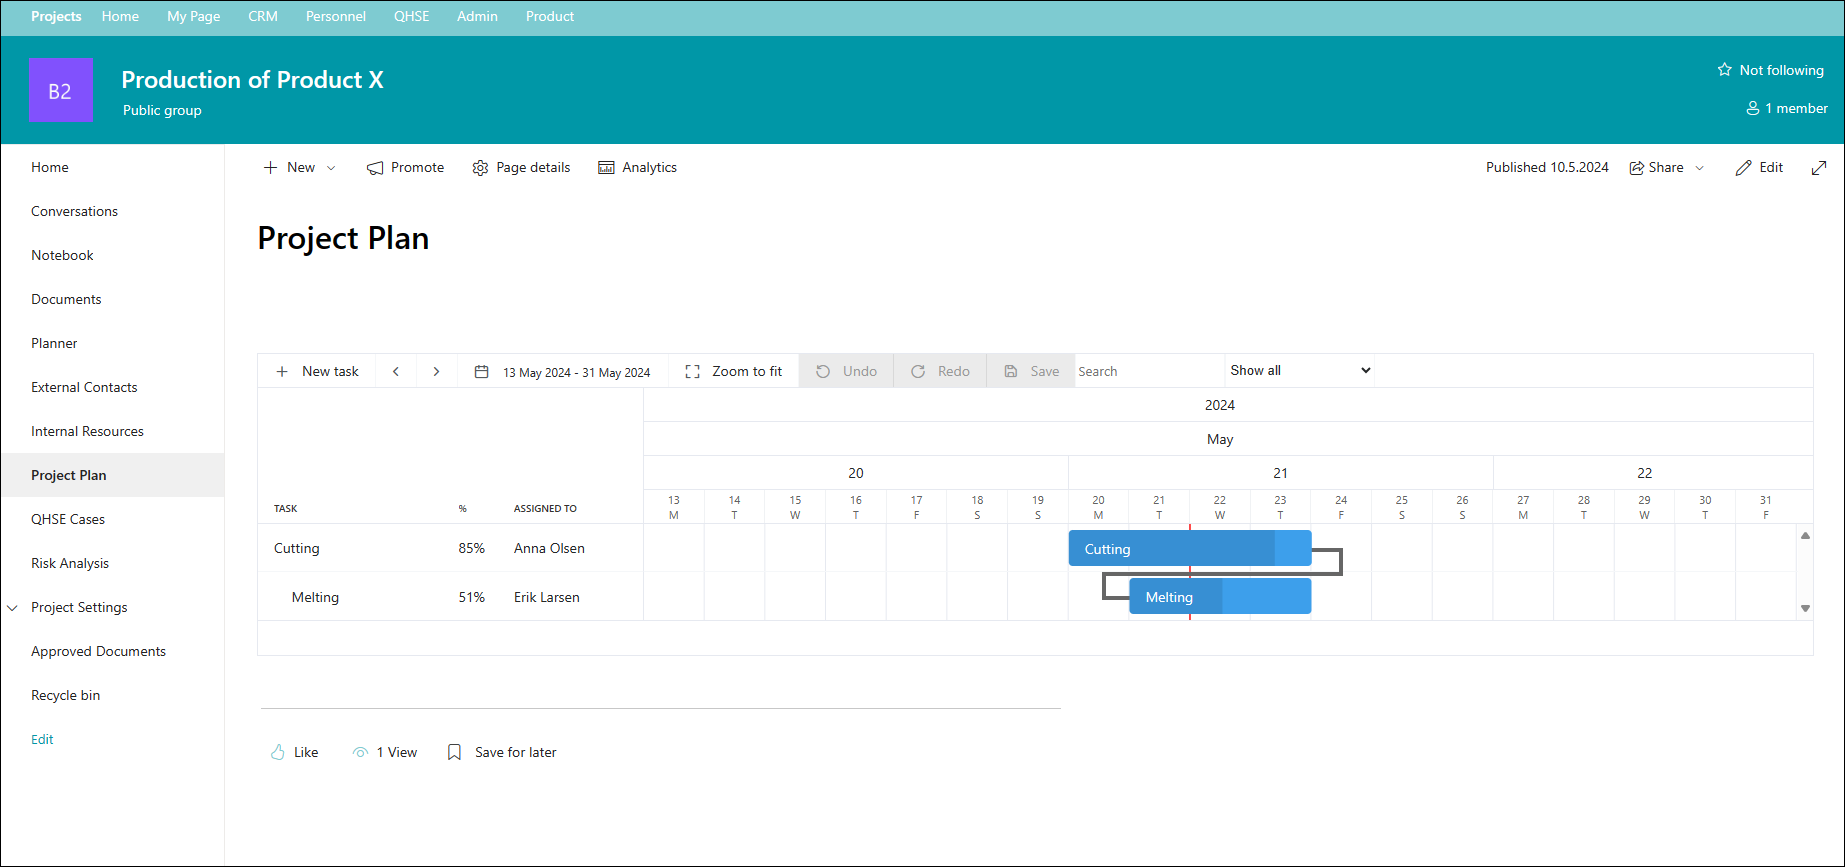Click the 85% progress cell
Image resolution: width=1845 pixels, height=867 pixels.
point(472,548)
